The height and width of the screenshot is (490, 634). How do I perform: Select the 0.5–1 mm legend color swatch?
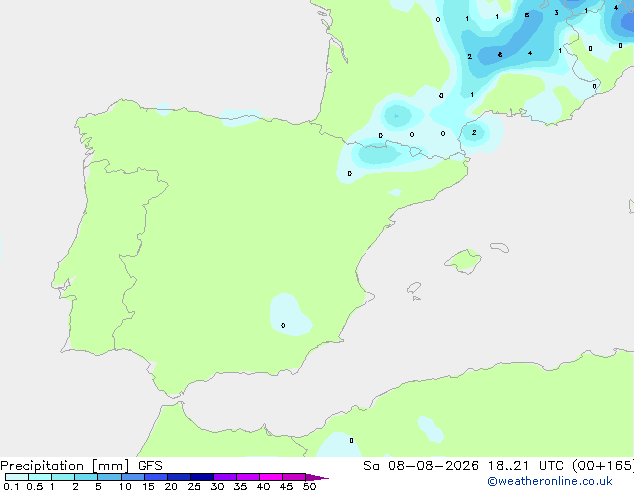point(40,477)
